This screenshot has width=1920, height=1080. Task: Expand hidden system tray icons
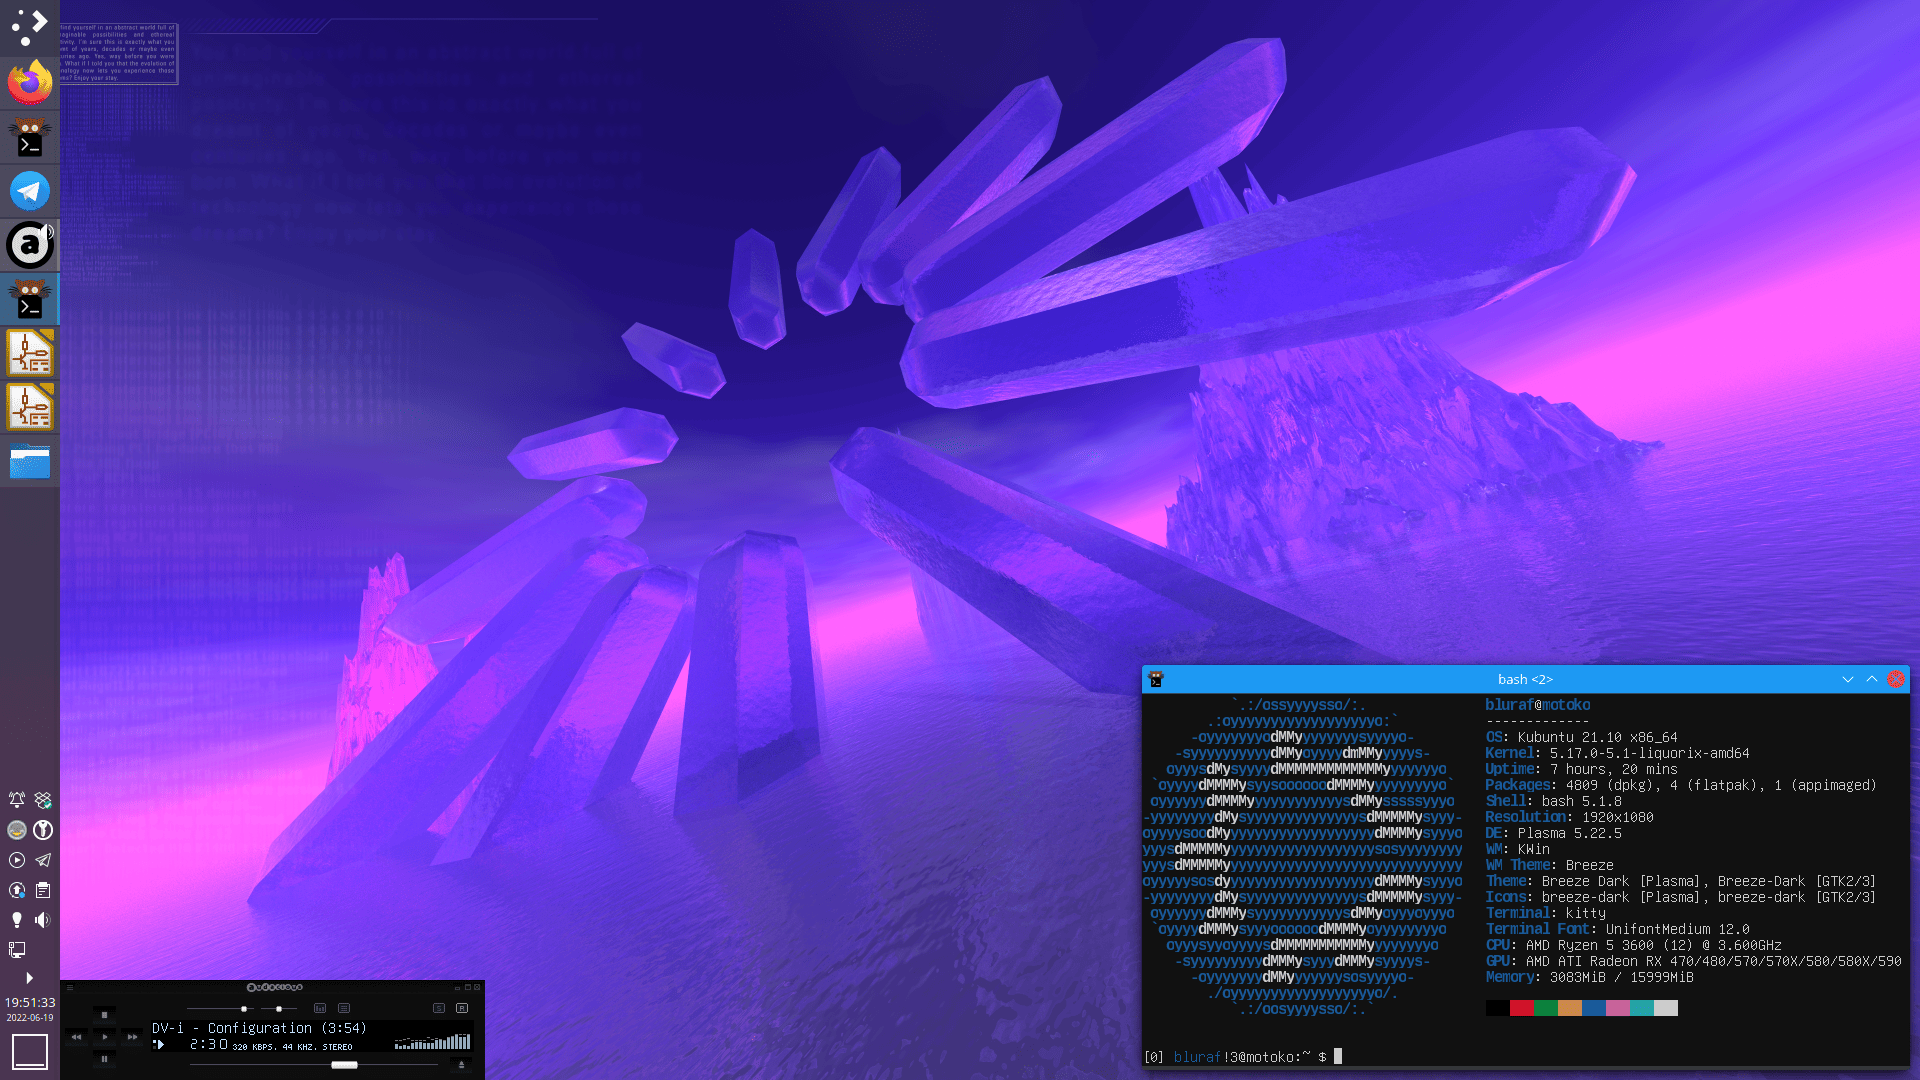(x=29, y=978)
